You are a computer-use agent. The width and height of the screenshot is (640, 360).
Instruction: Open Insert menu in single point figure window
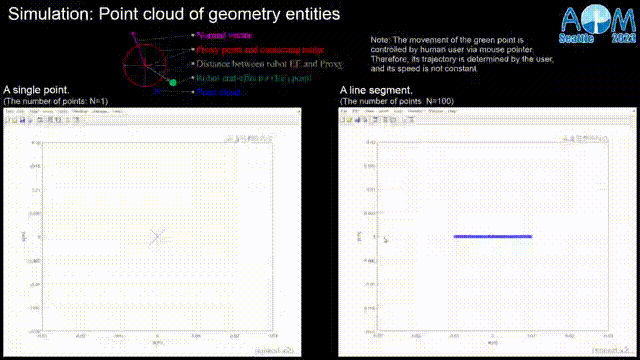47,111
